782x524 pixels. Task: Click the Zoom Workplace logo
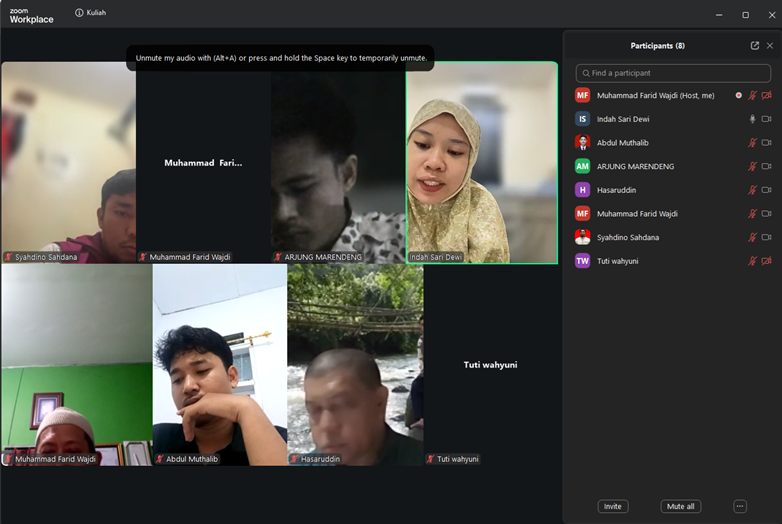click(x=31, y=15)
